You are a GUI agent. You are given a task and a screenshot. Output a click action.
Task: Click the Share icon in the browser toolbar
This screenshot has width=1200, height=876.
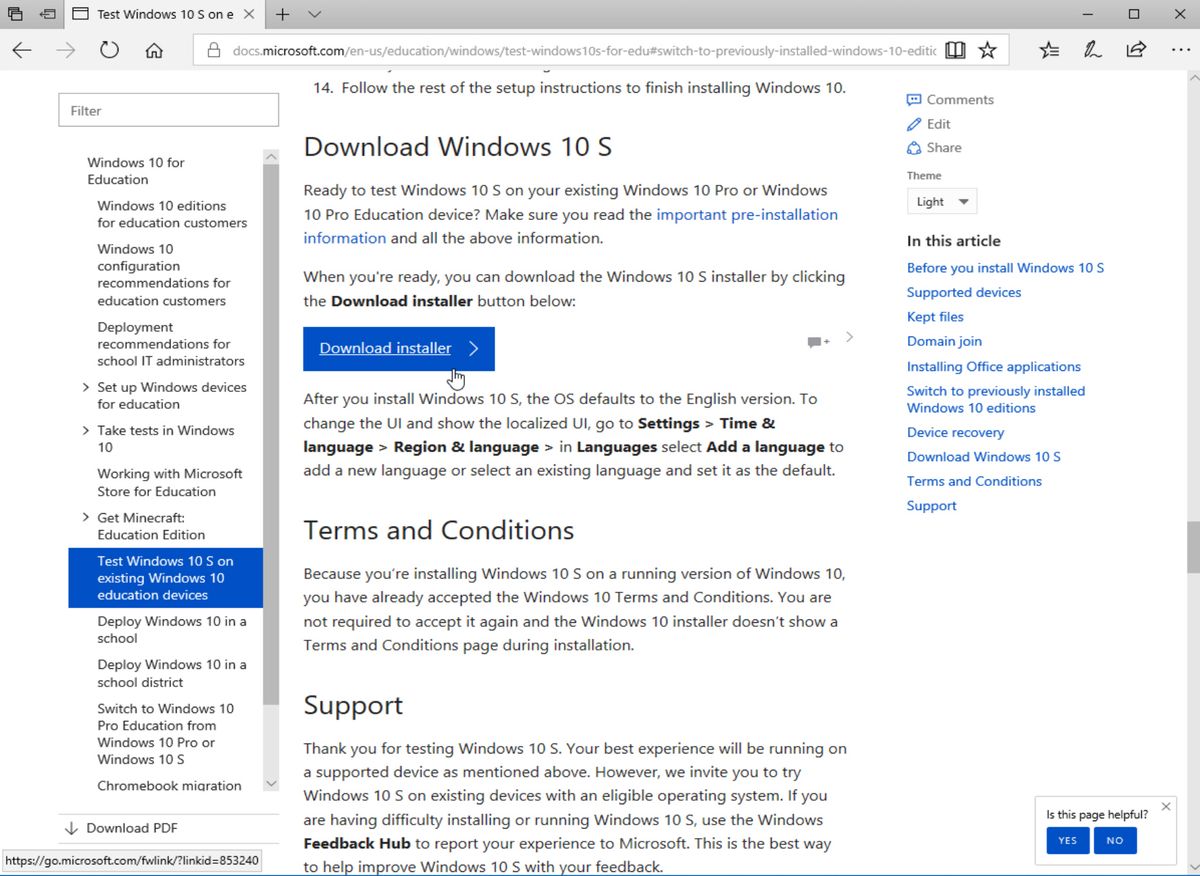coord(1137,49)
